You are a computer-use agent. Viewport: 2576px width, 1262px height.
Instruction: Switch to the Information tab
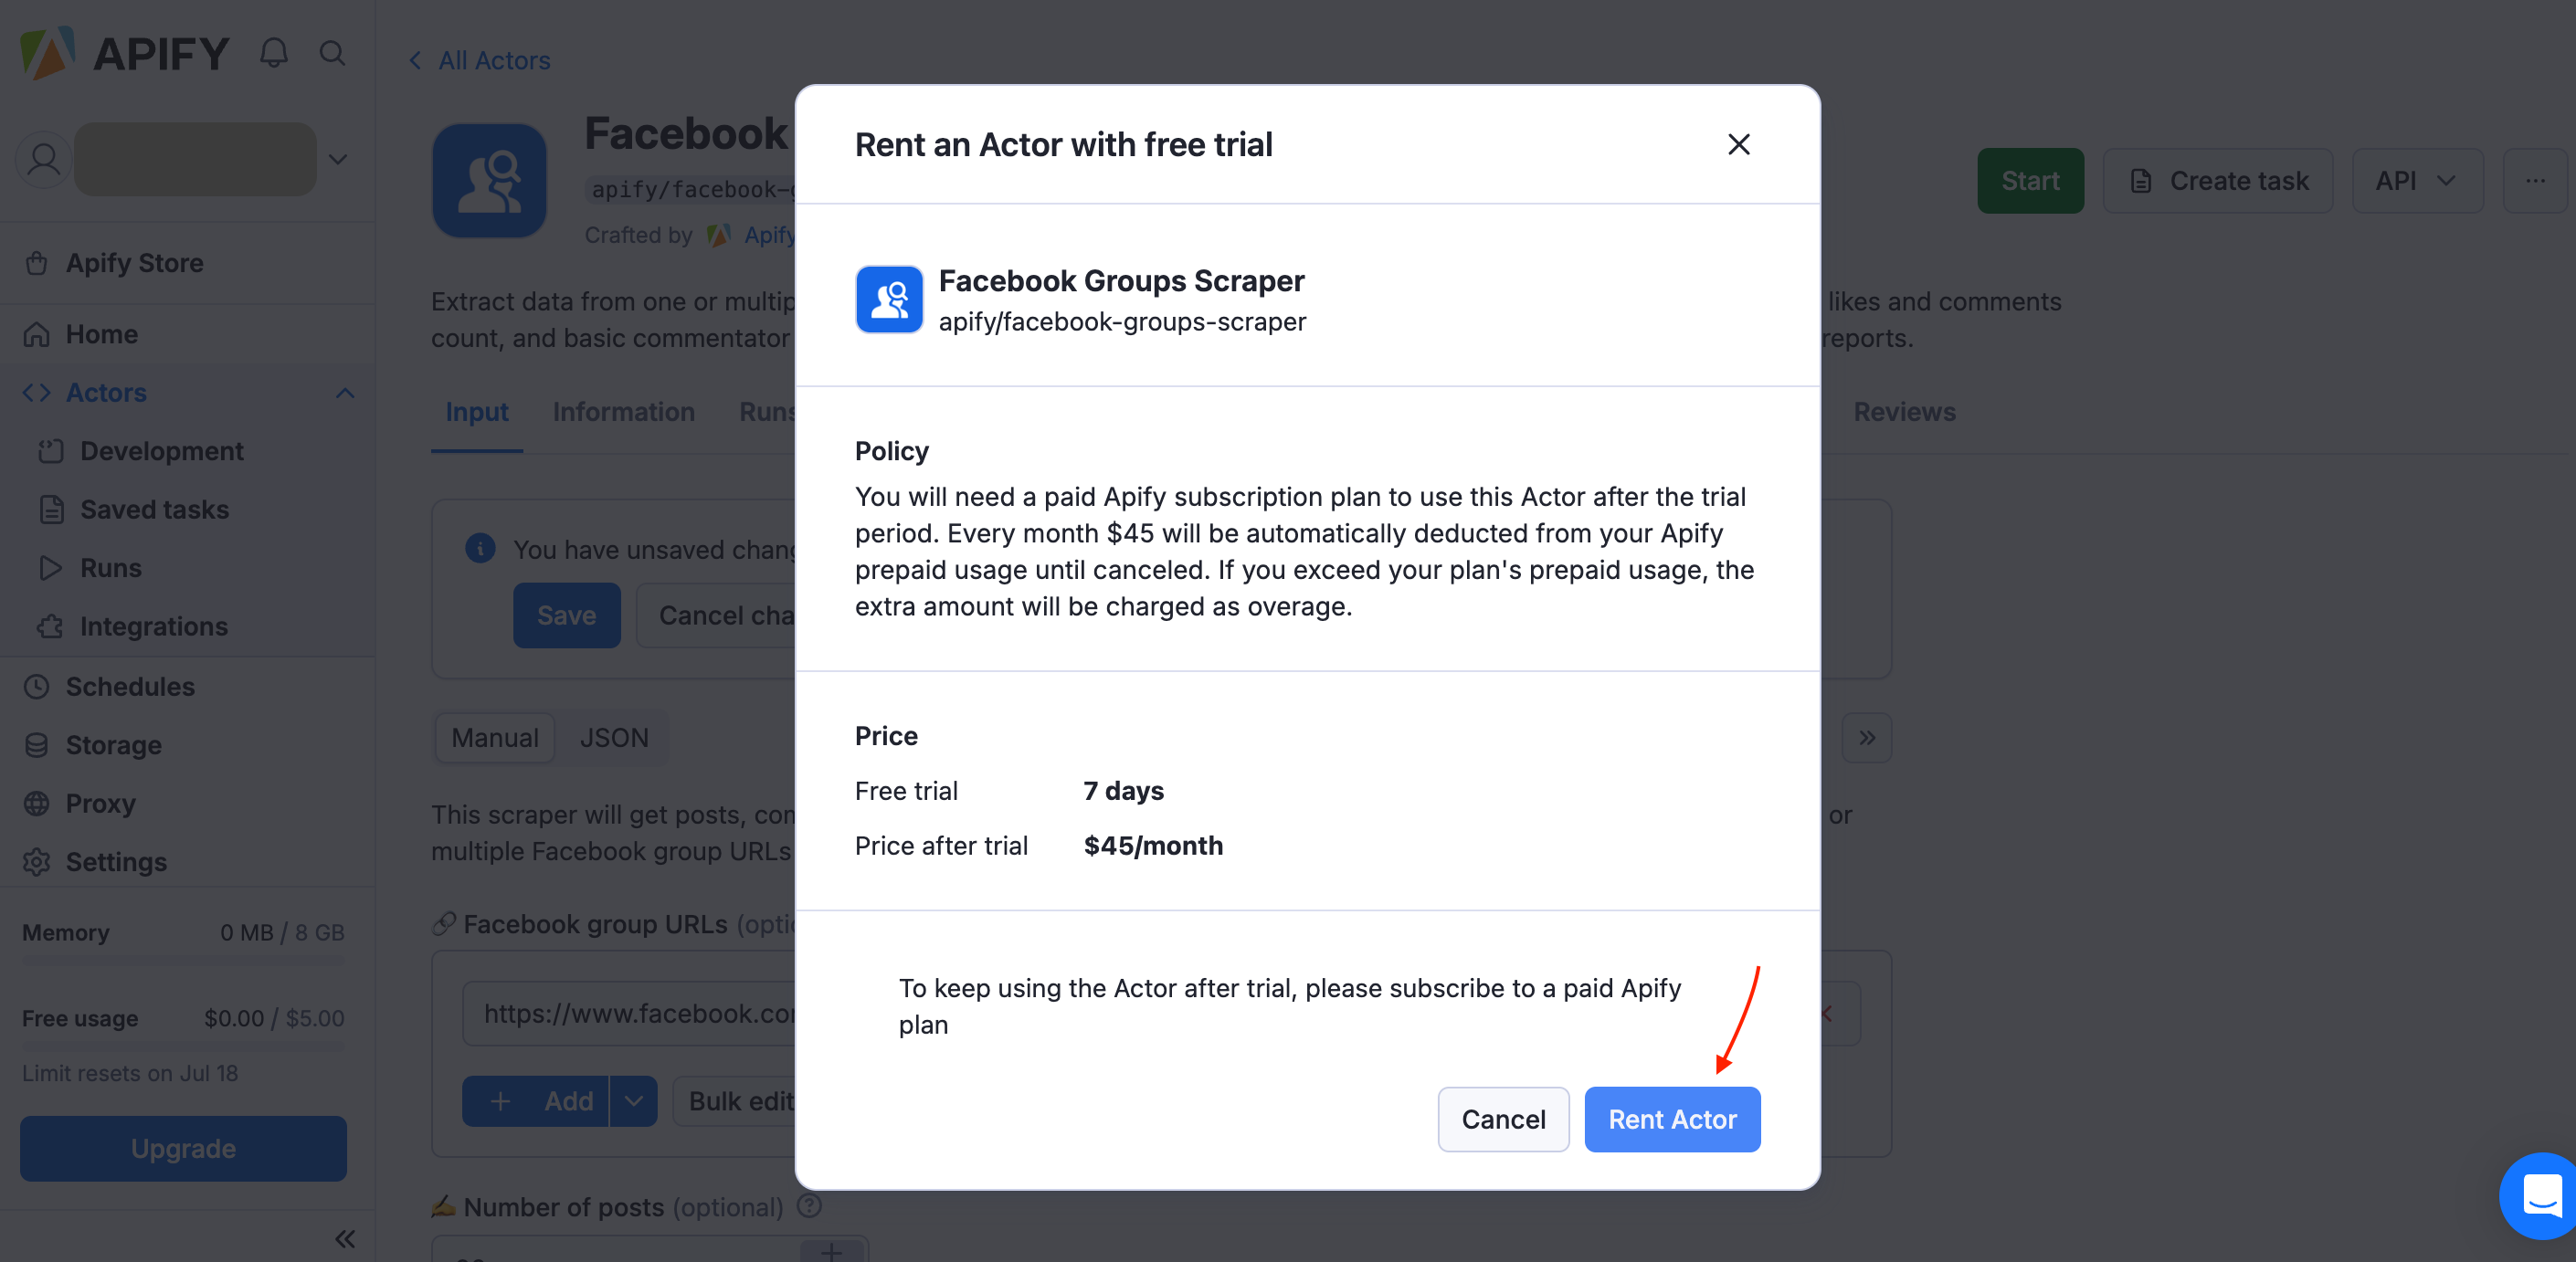click(623, 412)
